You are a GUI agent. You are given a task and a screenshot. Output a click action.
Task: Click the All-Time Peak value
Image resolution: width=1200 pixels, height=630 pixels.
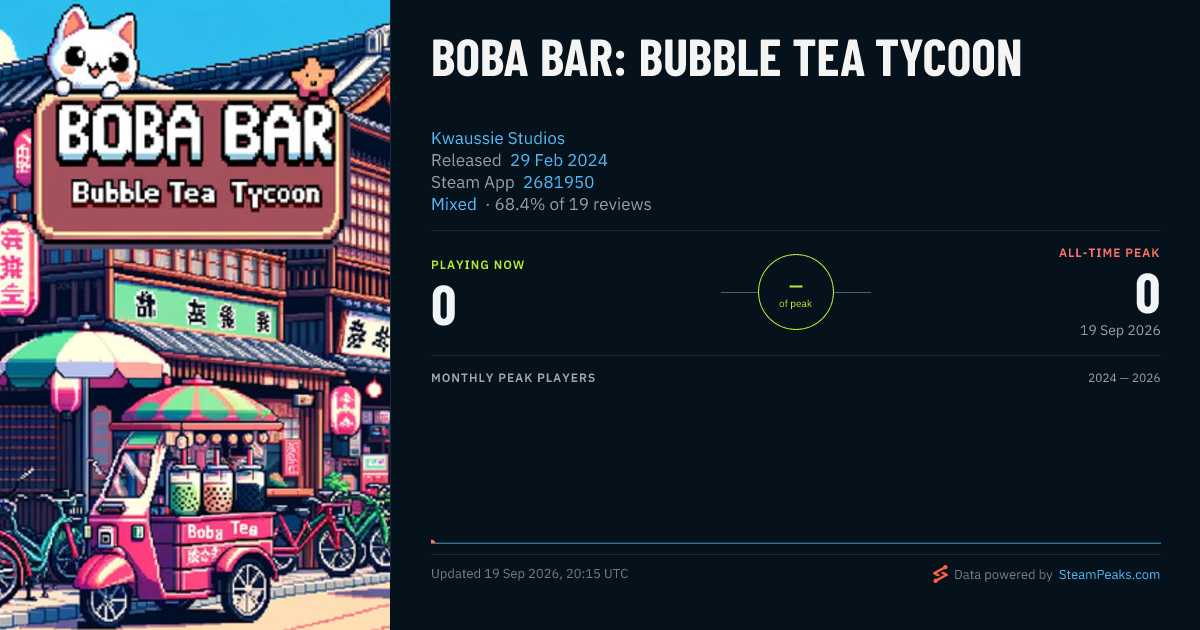pos(1148,294)
